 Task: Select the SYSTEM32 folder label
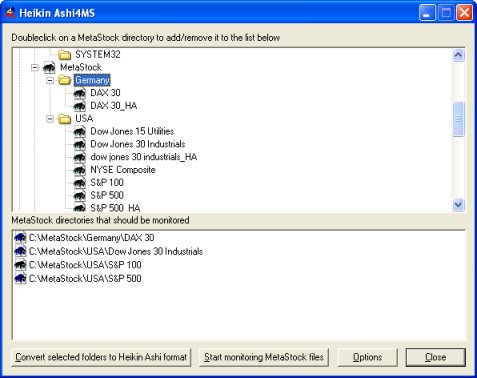pos(98,54)
